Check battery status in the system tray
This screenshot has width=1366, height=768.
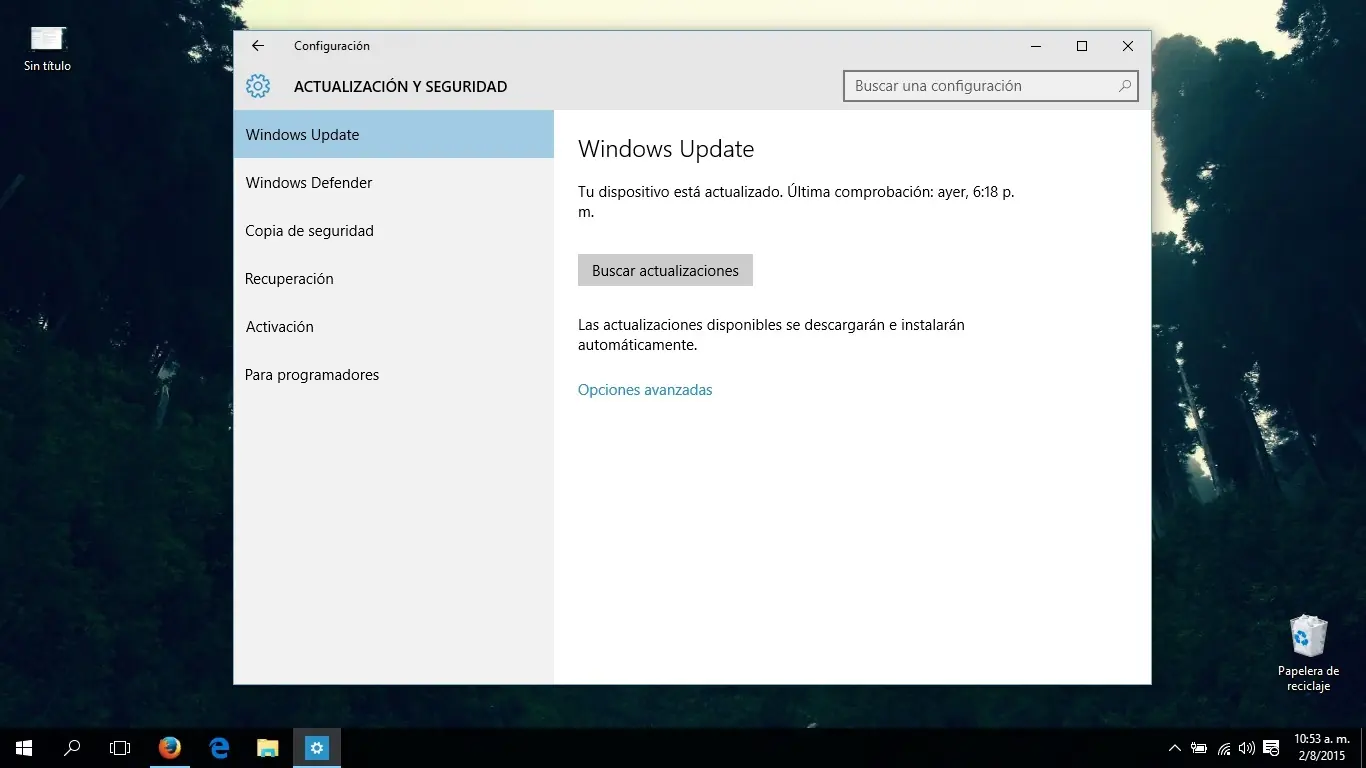coord(1197,748)
